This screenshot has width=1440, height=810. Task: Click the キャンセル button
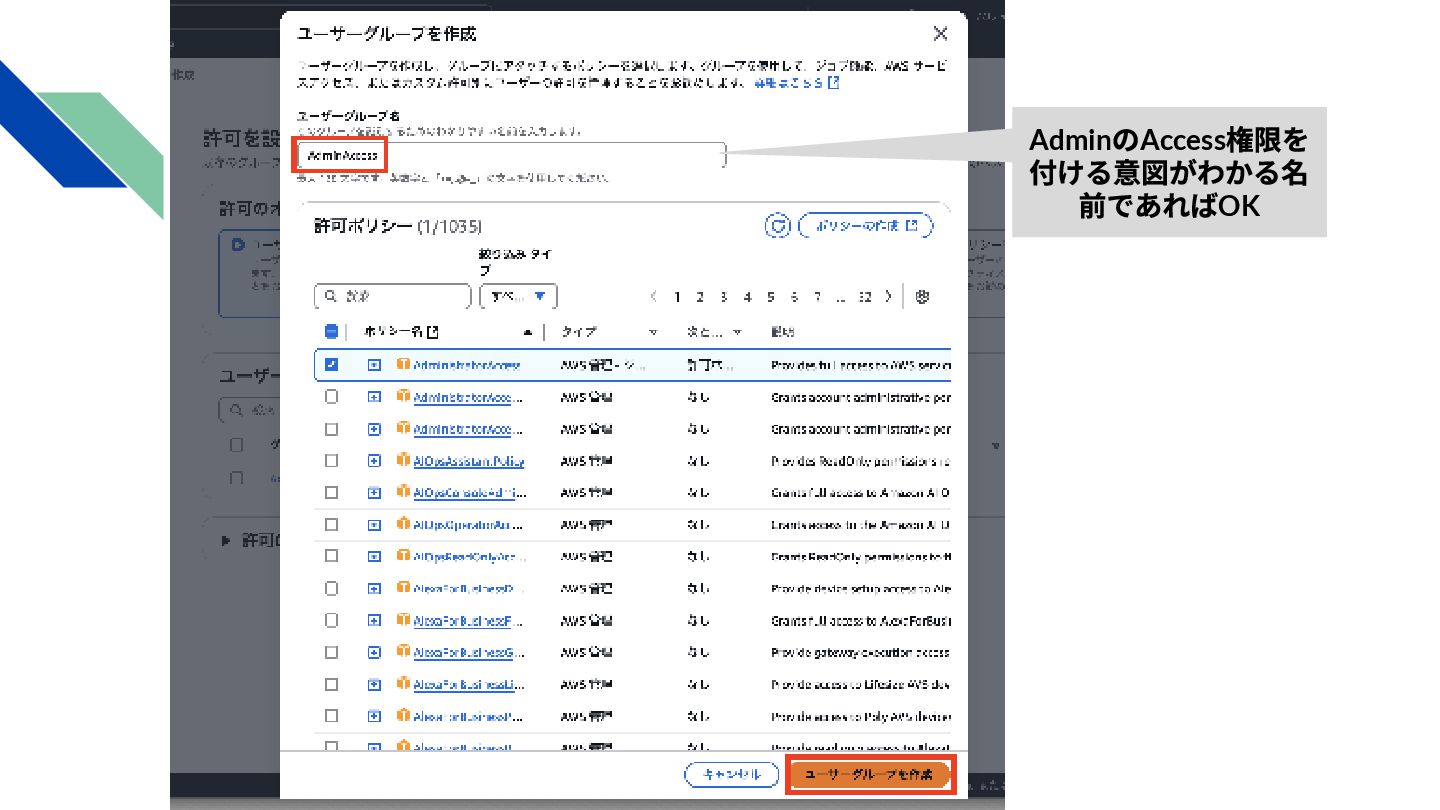coord(730,775)
